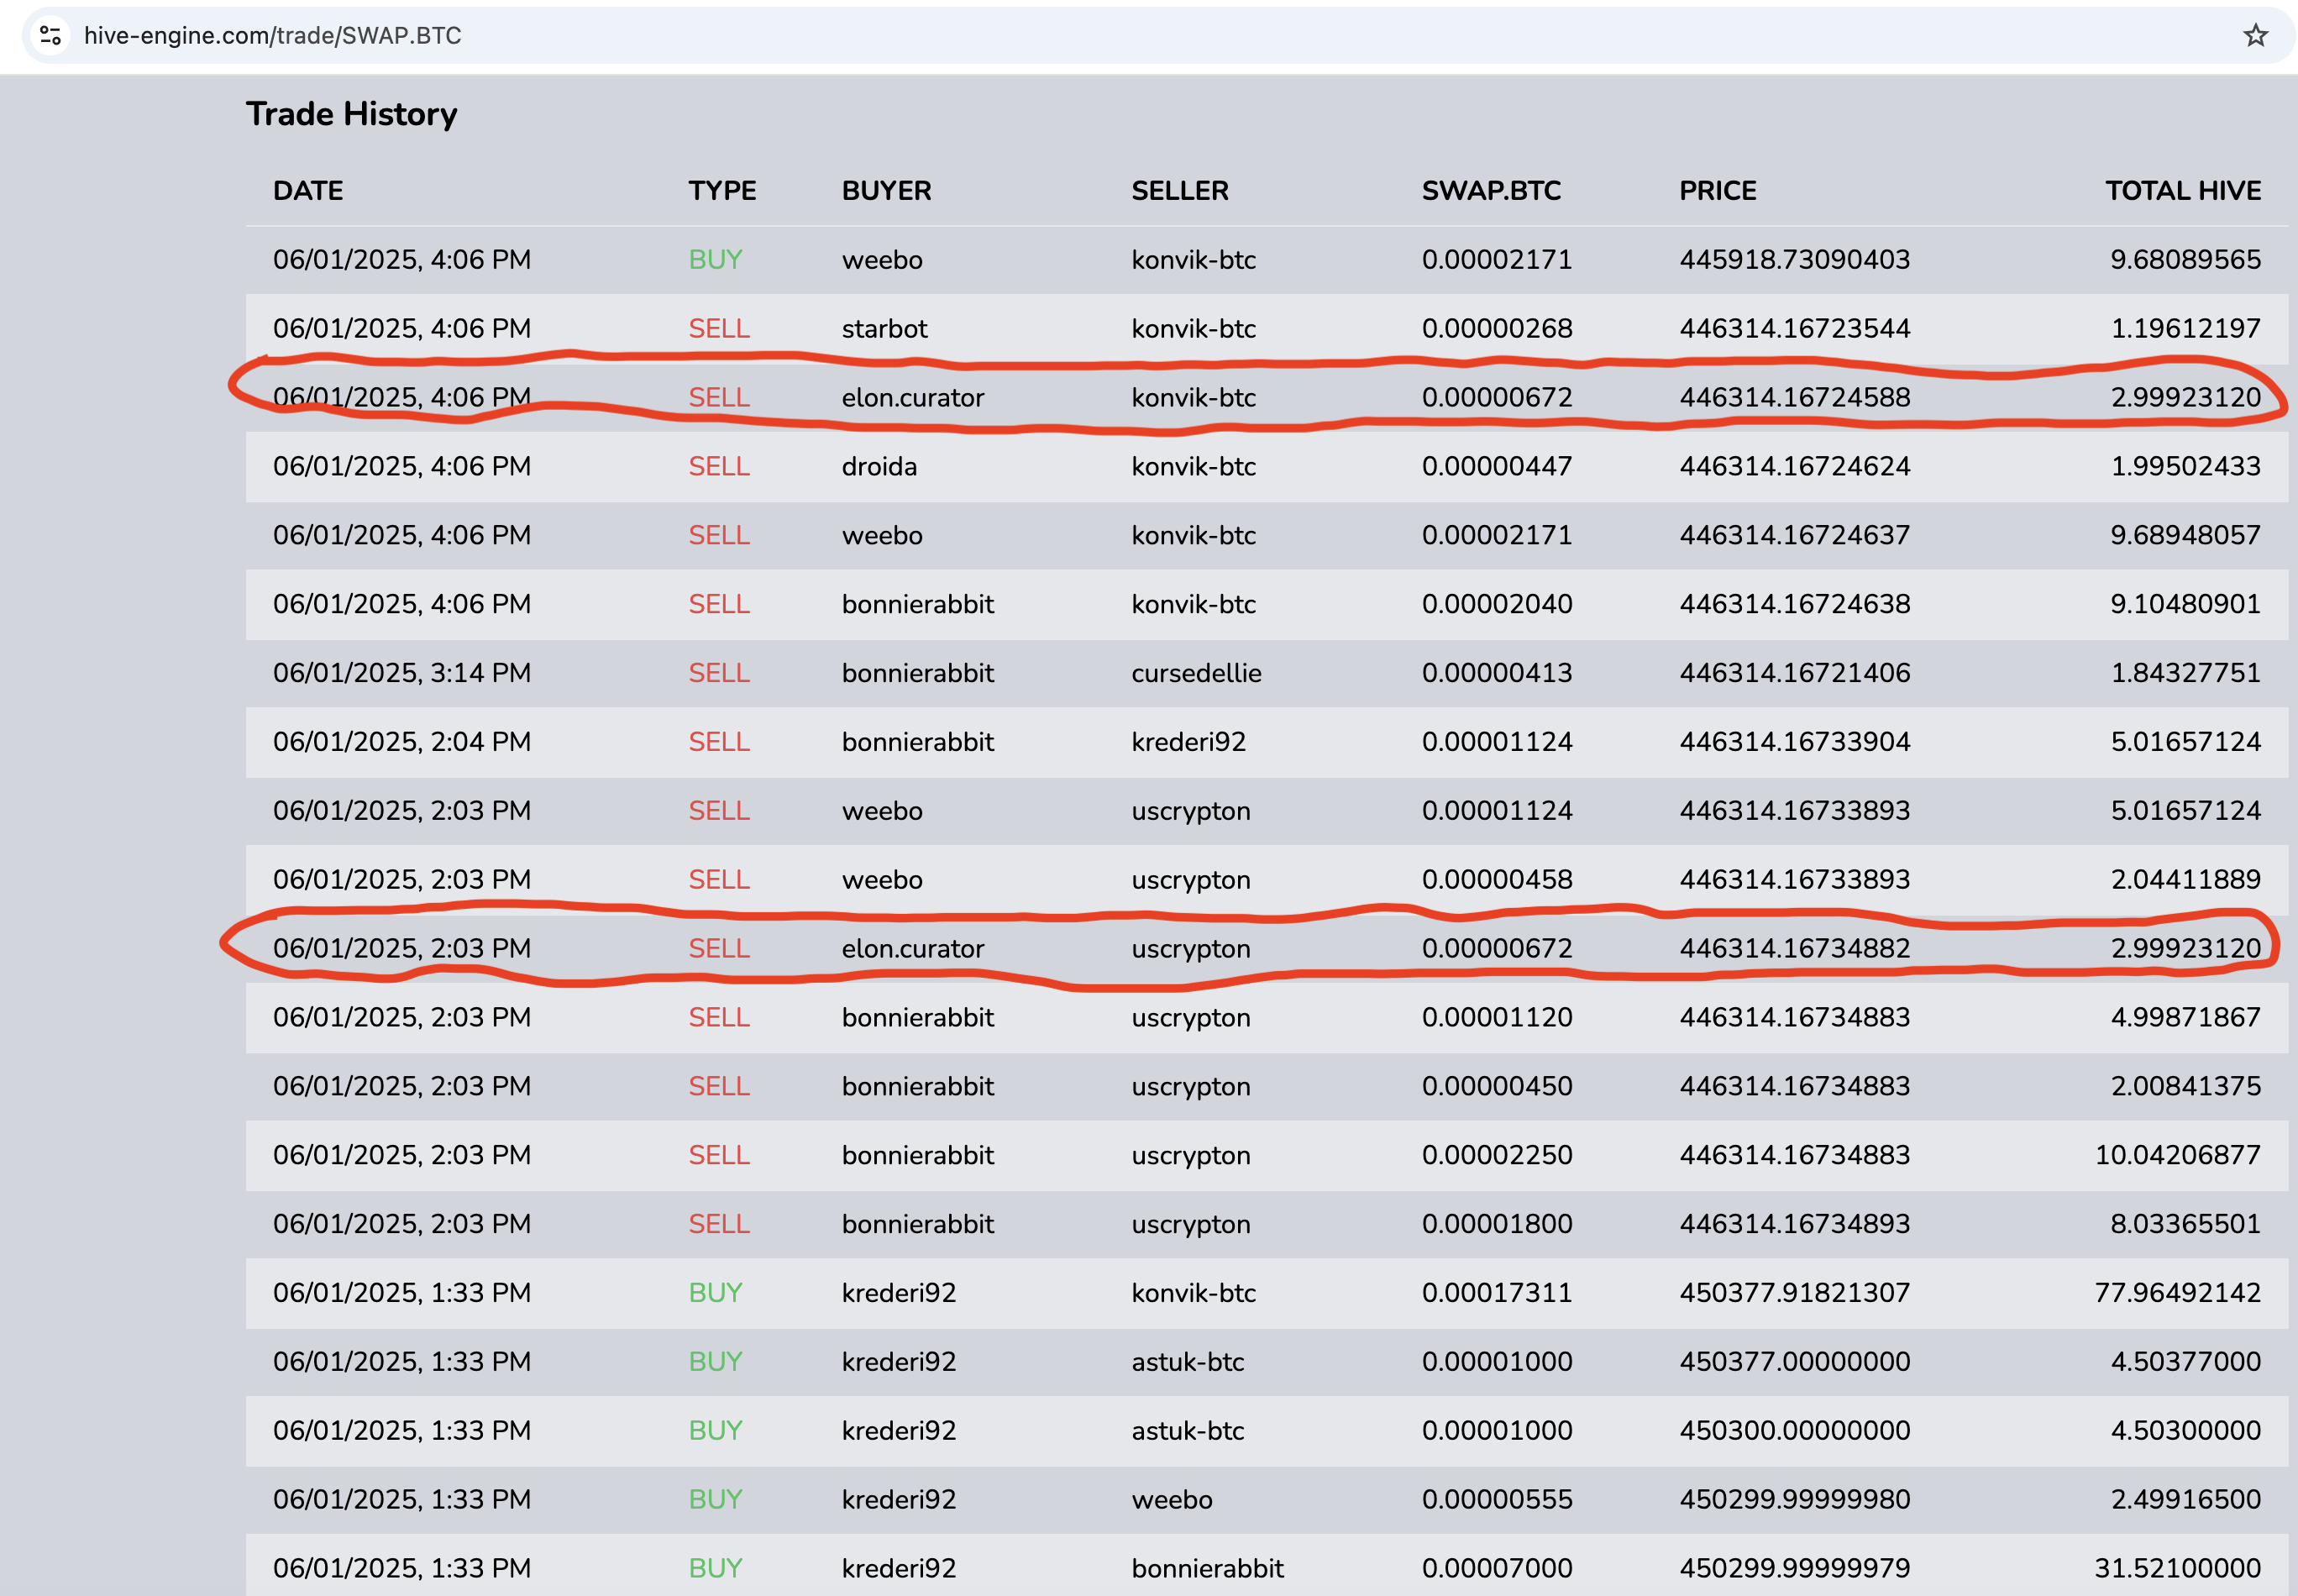2298x1596 pixels.
Task: Click the DATE column header
Action: point(308,191)
